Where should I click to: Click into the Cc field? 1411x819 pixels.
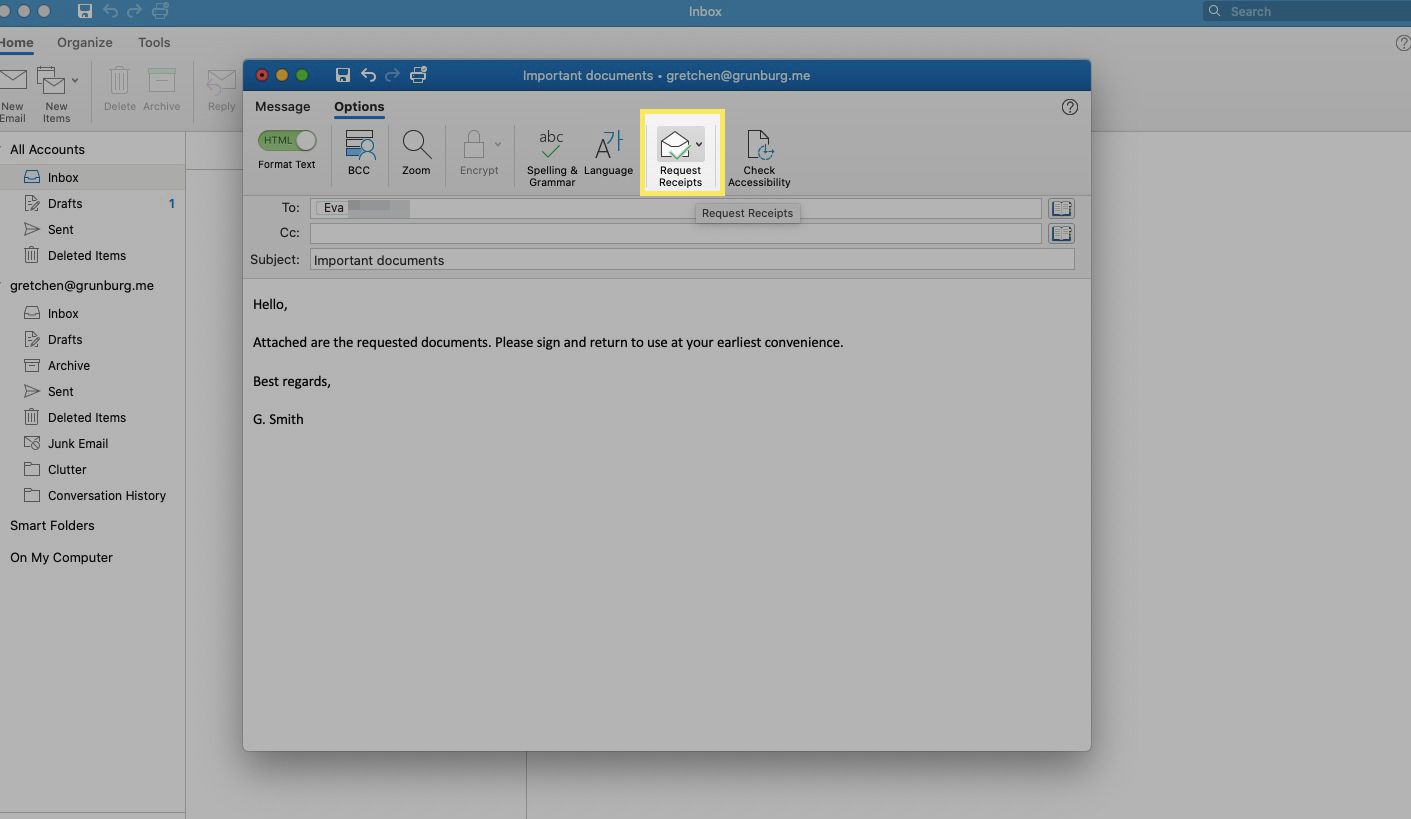coord(676,233)
